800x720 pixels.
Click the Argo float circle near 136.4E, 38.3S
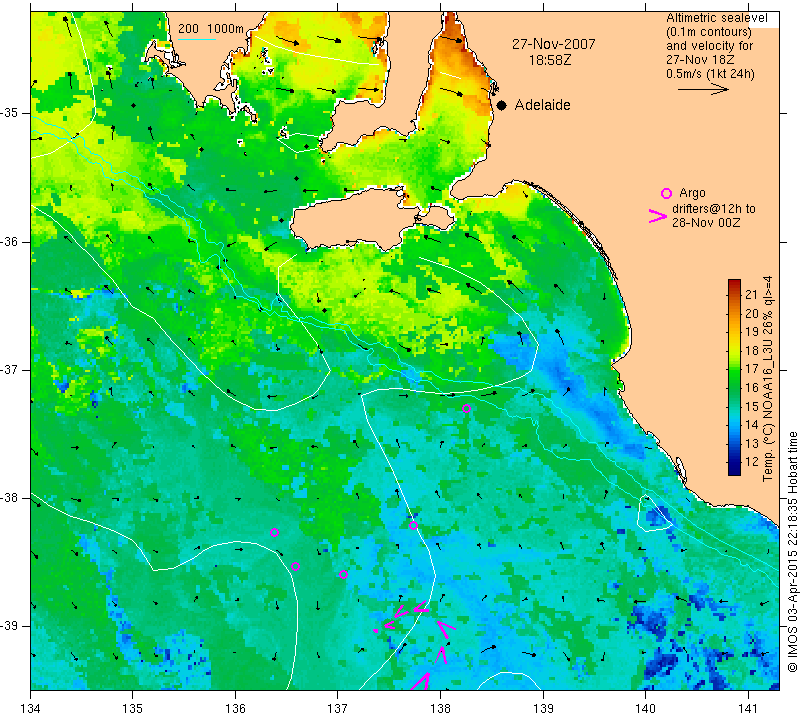[x=274, y=532]
